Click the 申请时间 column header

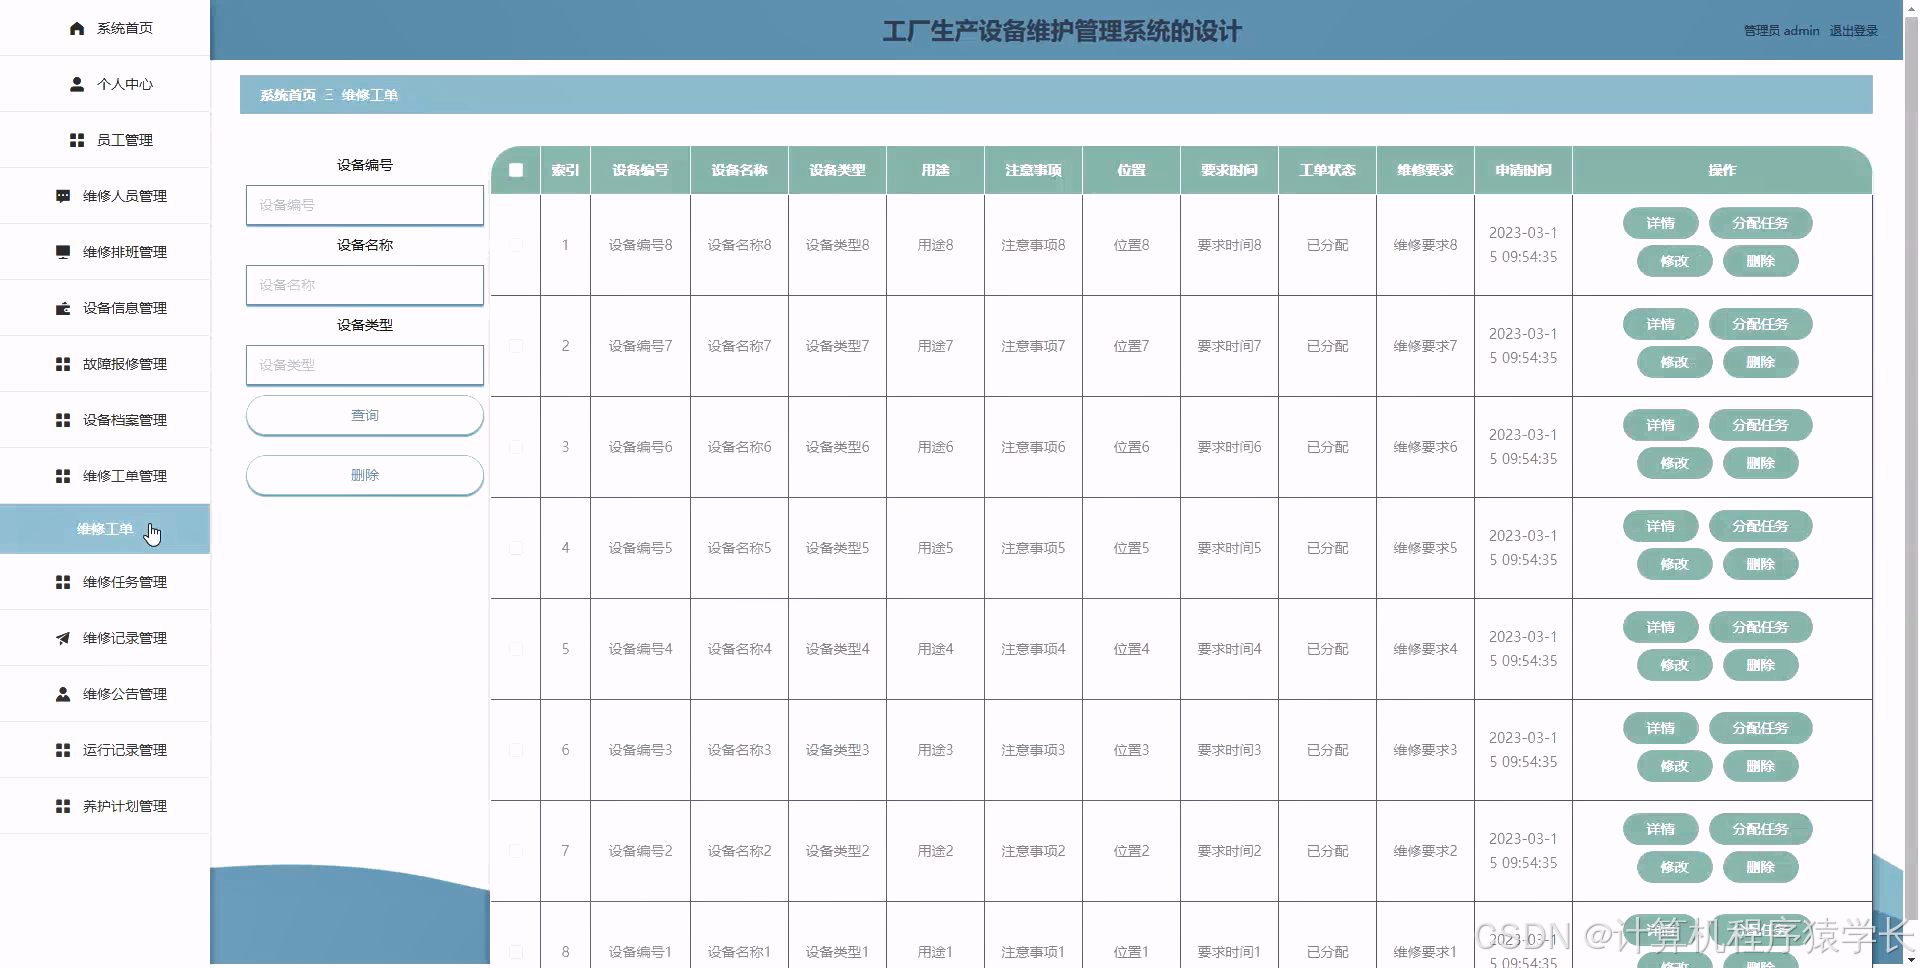coord(1523,170)
